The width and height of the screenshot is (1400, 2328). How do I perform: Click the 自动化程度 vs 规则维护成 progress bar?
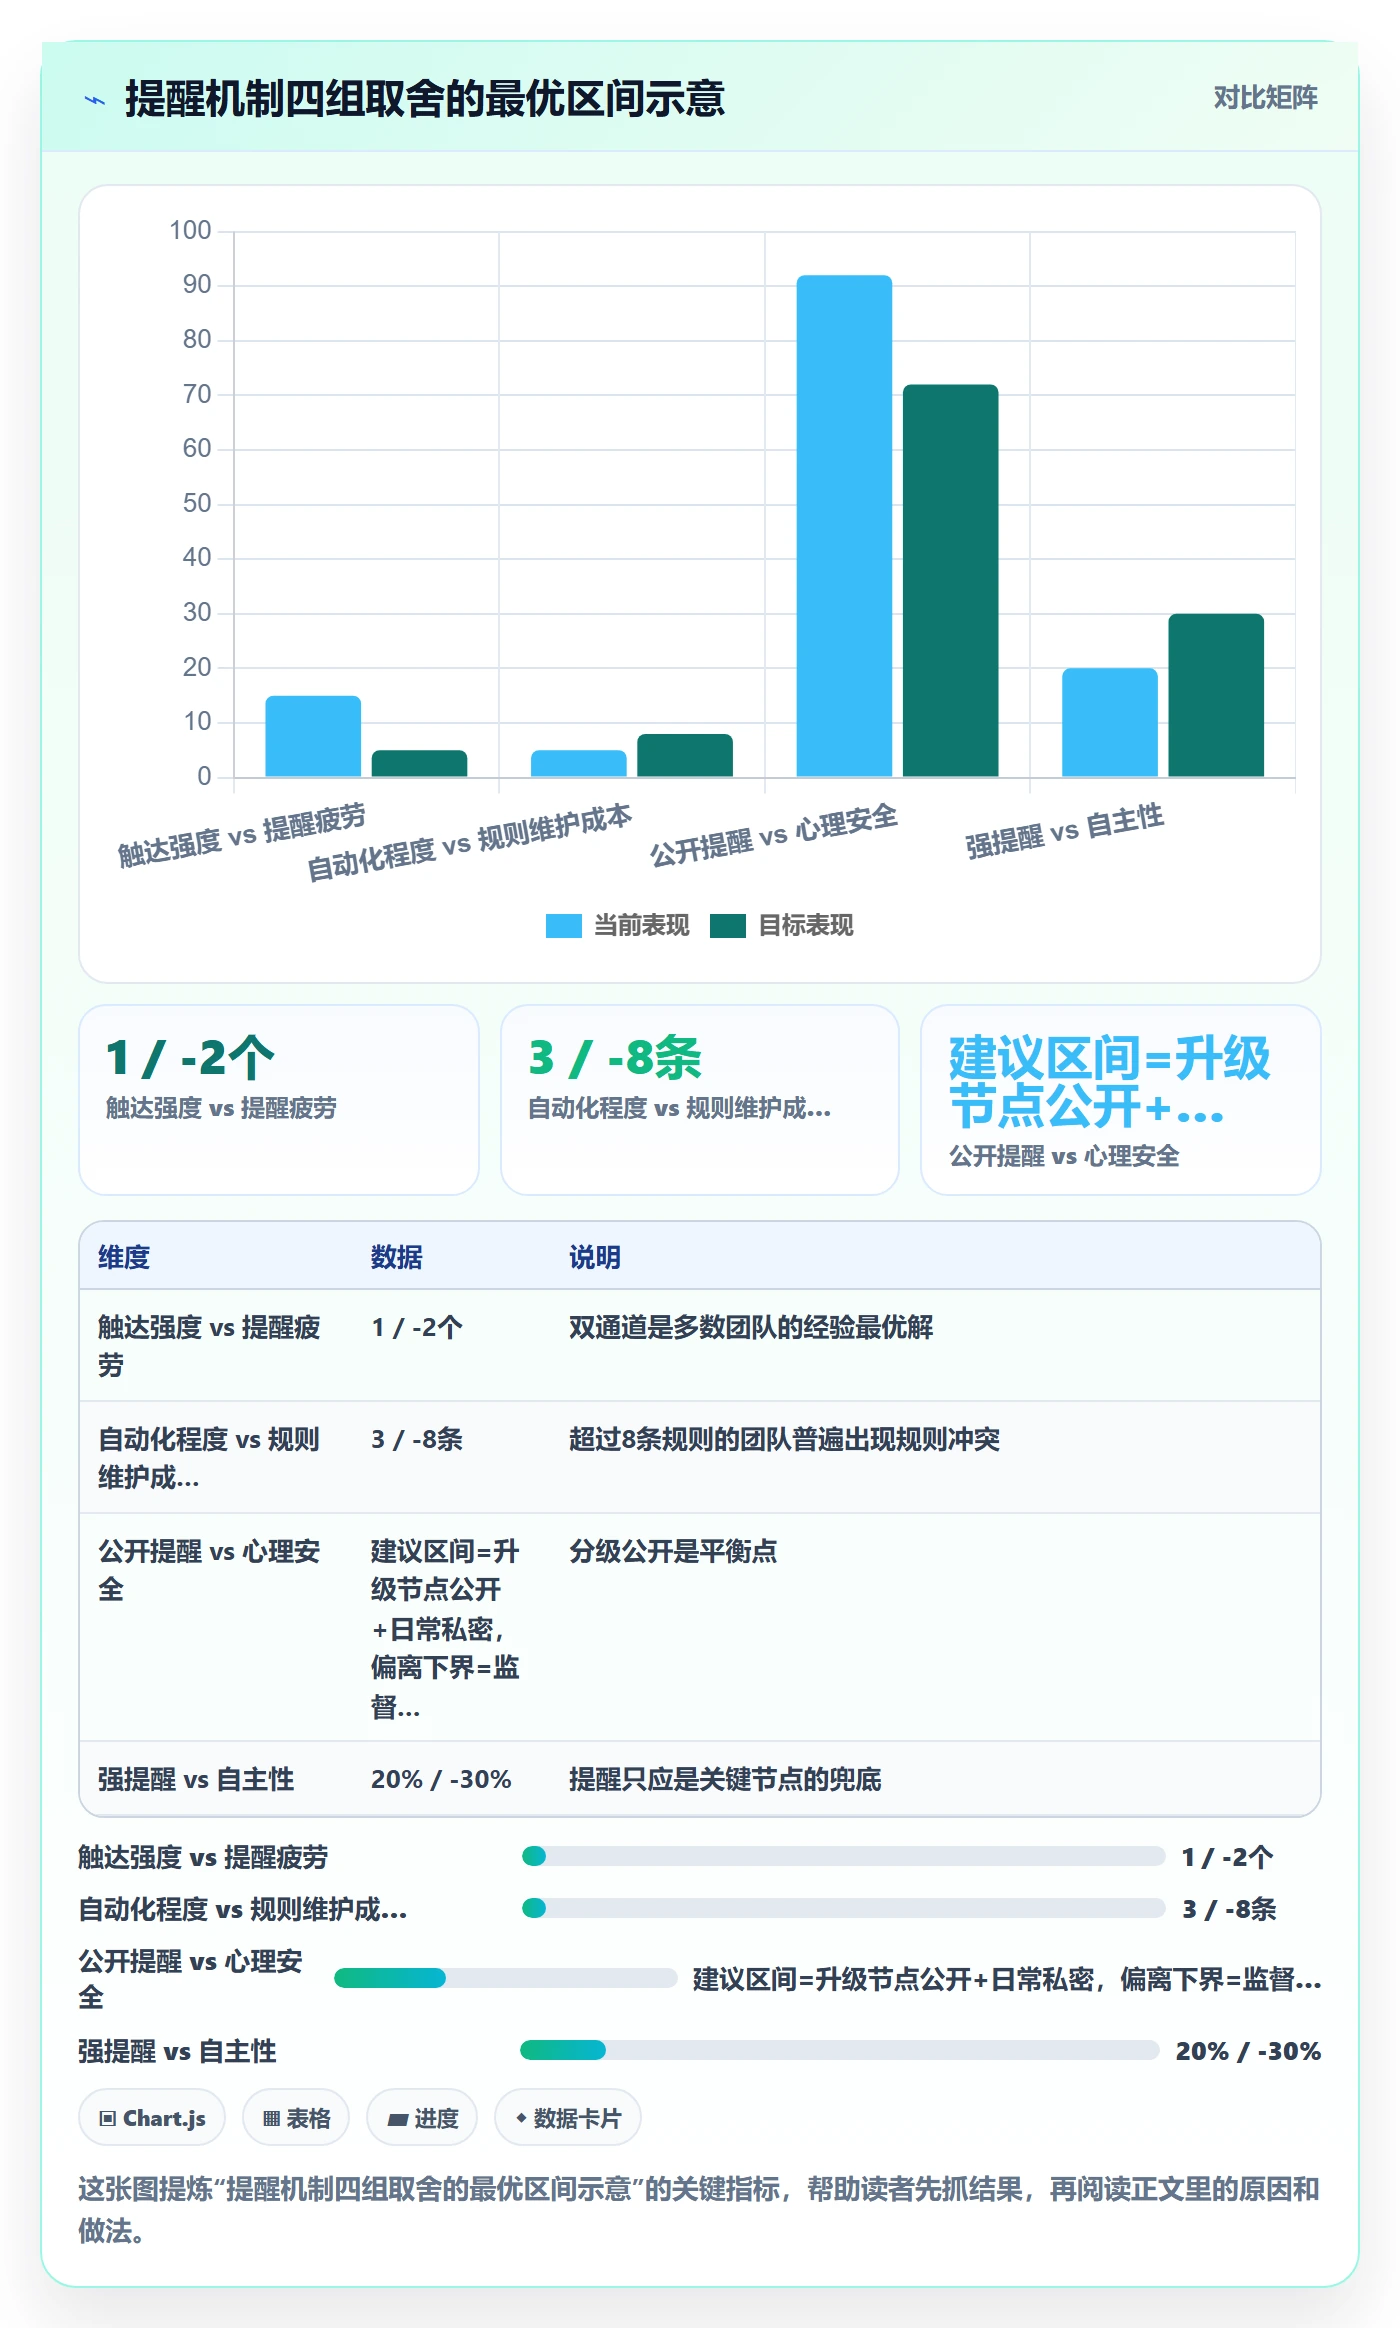843,1908
